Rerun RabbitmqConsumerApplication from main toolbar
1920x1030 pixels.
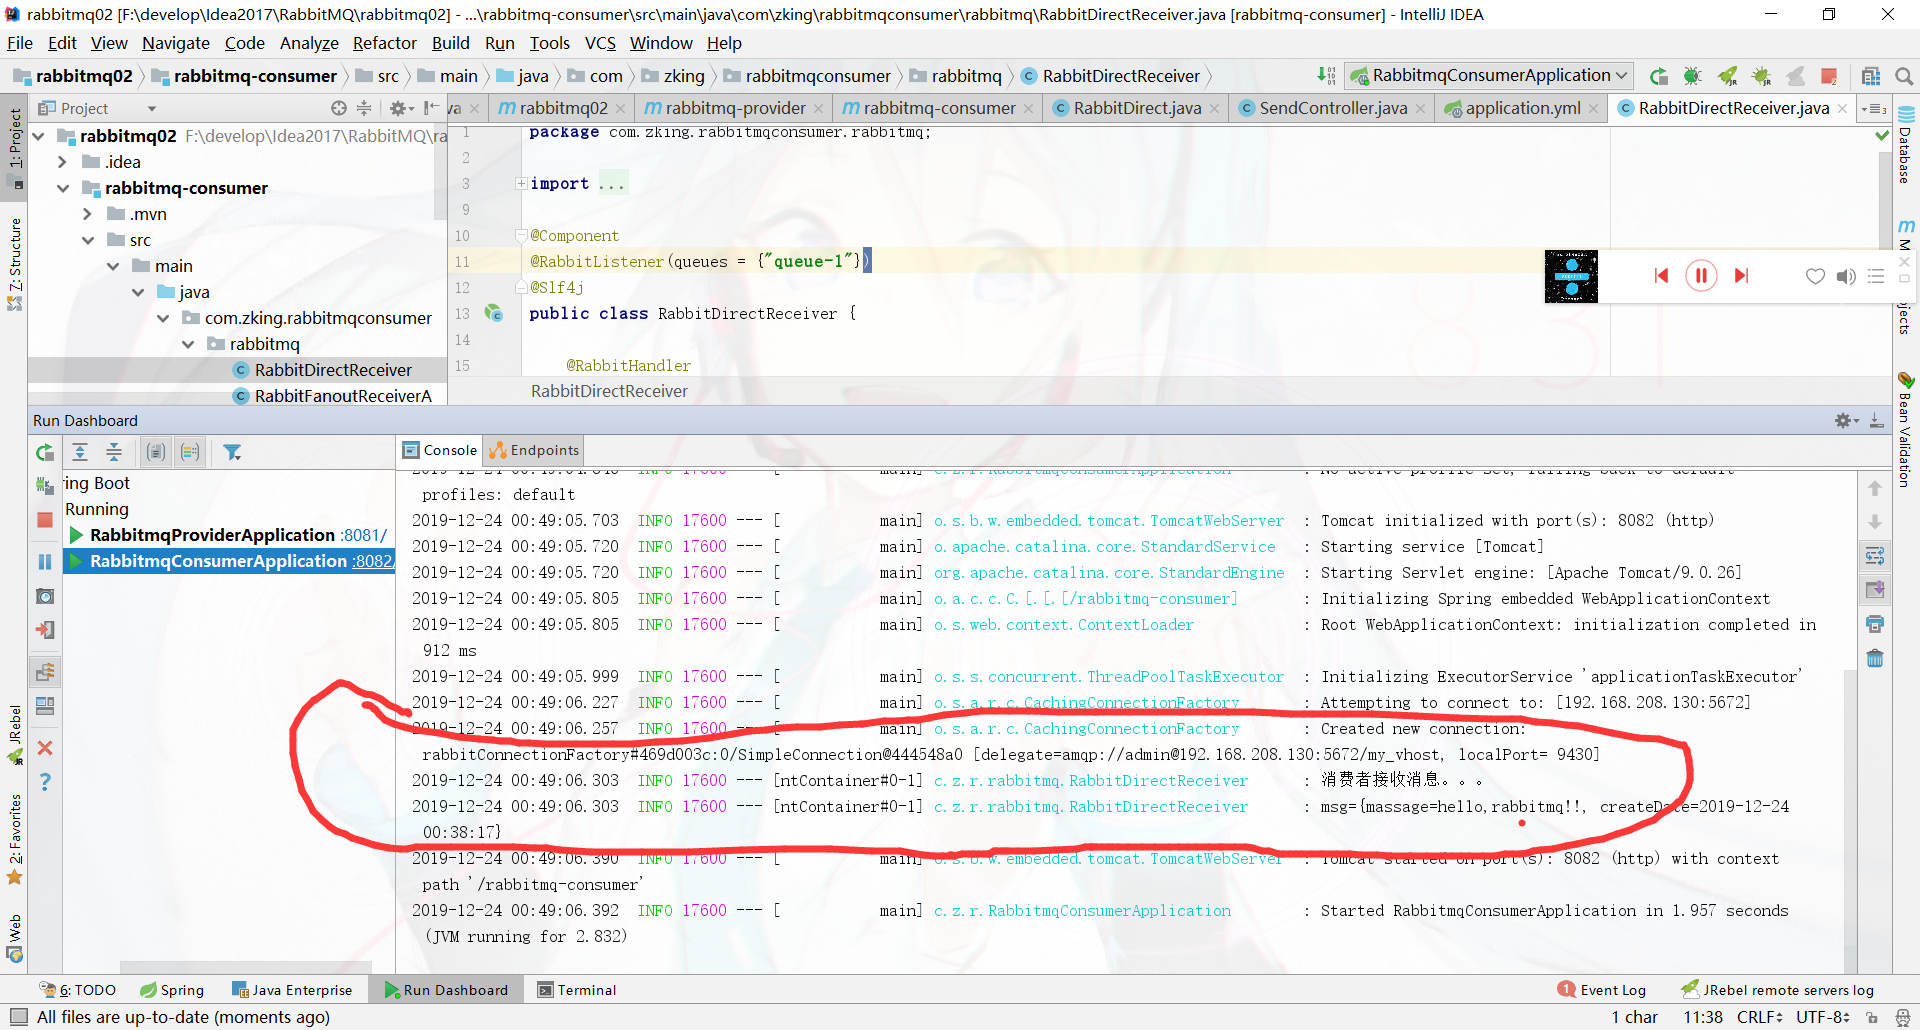point(1659,76)
